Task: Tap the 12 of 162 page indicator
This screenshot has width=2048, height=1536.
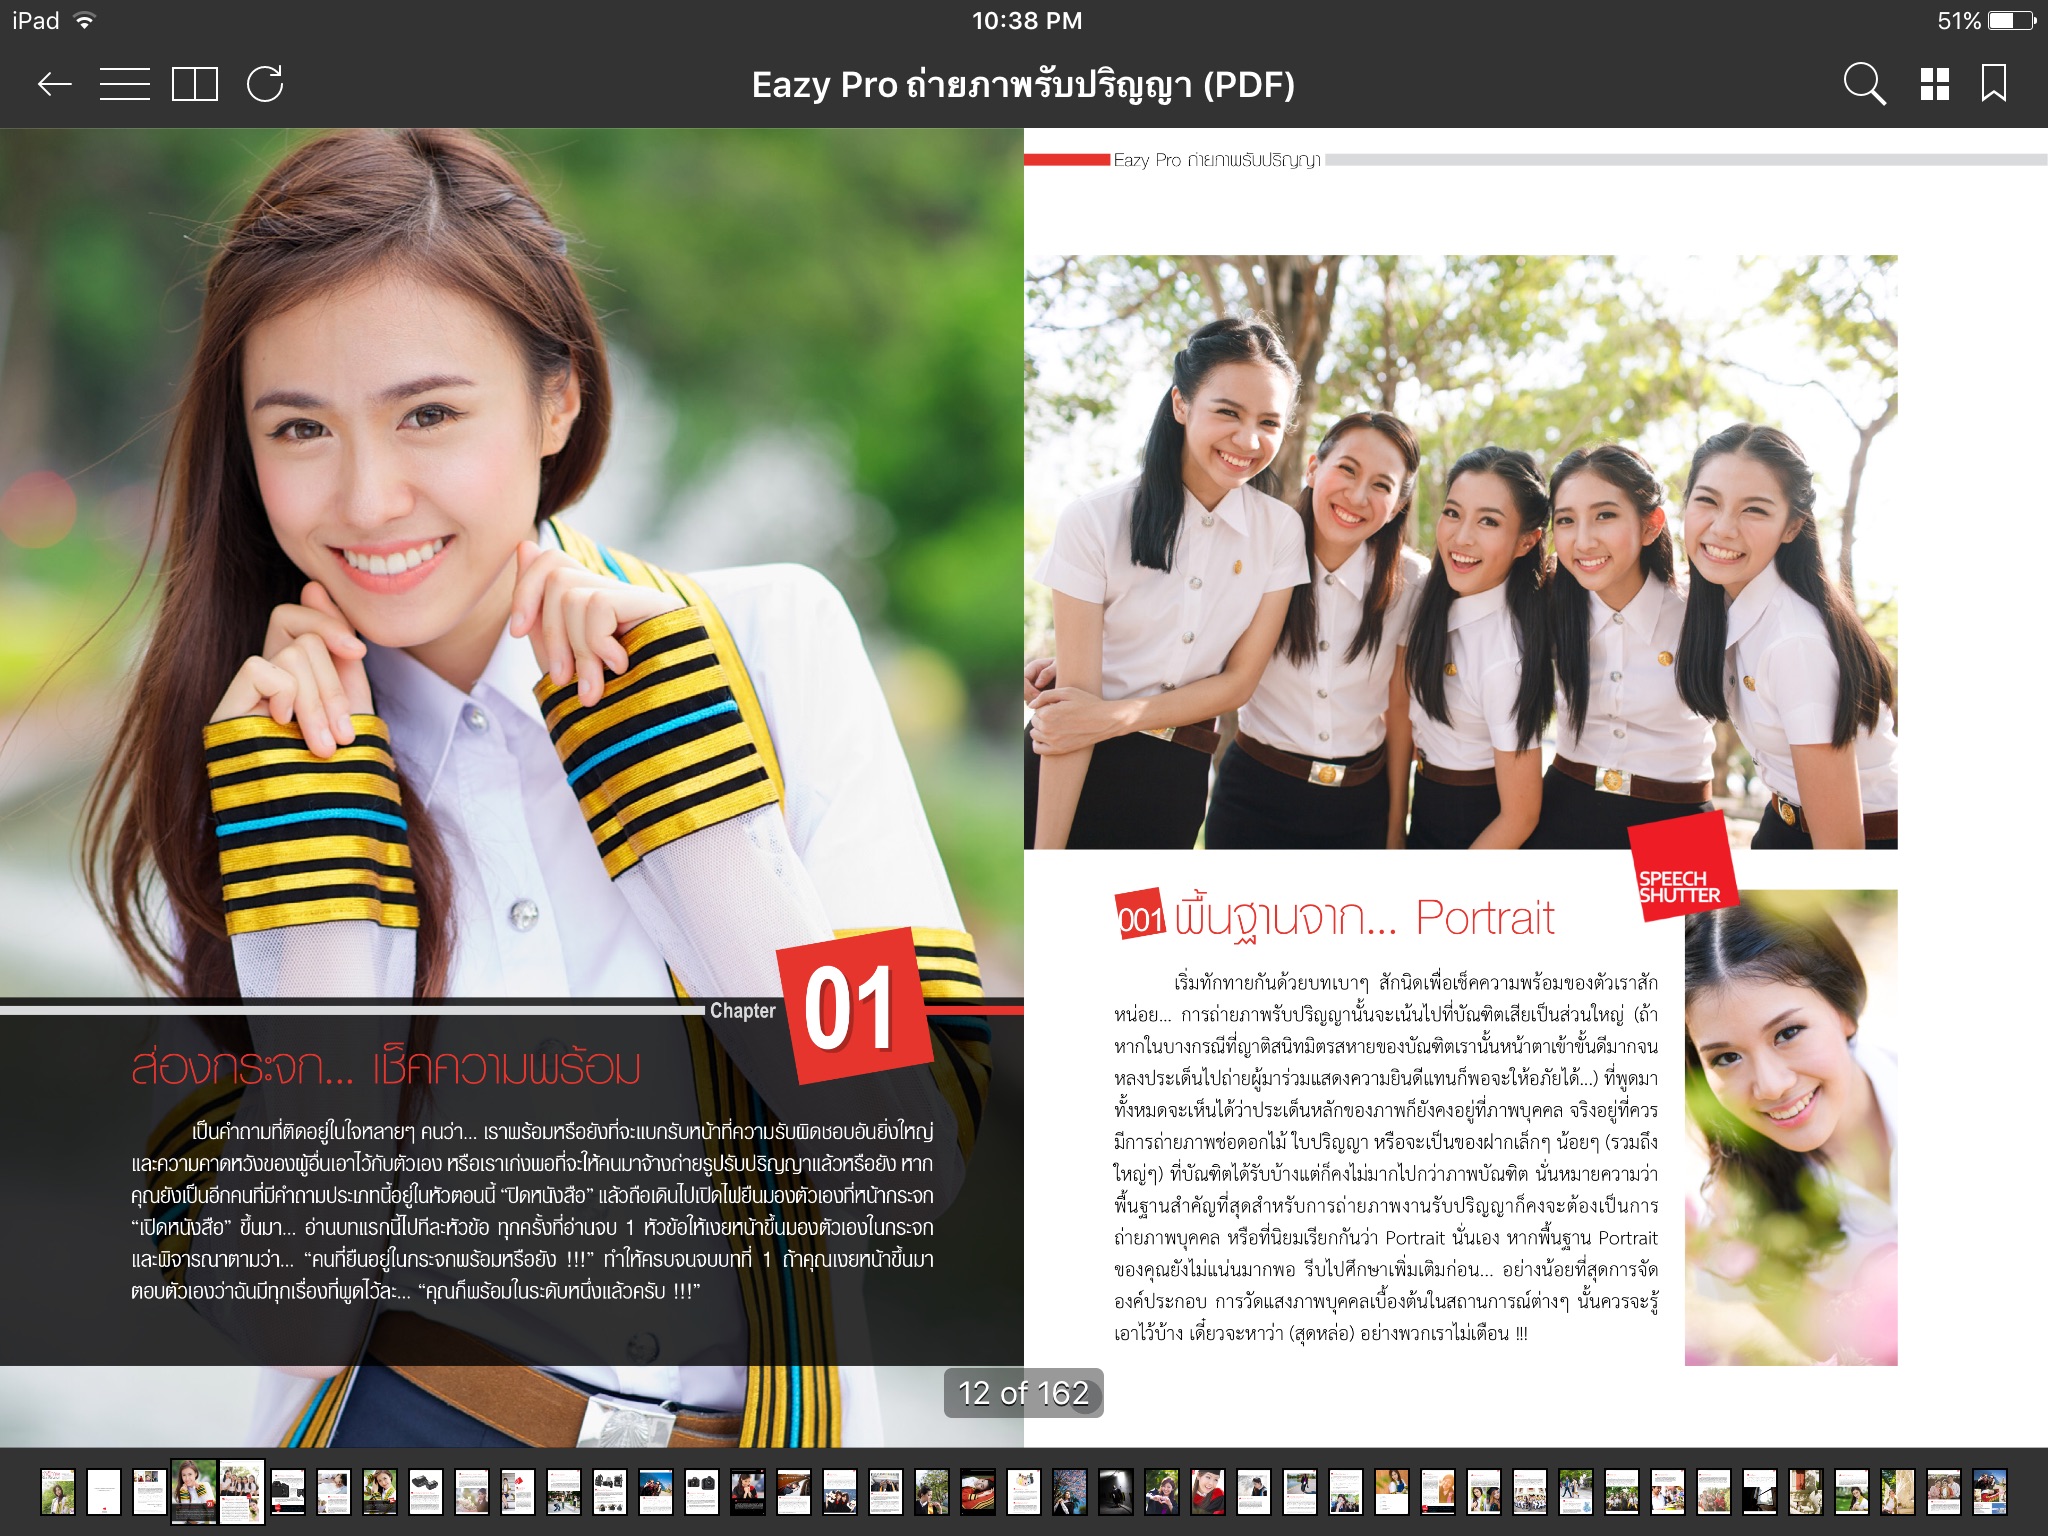Action: [1023, 1393]
